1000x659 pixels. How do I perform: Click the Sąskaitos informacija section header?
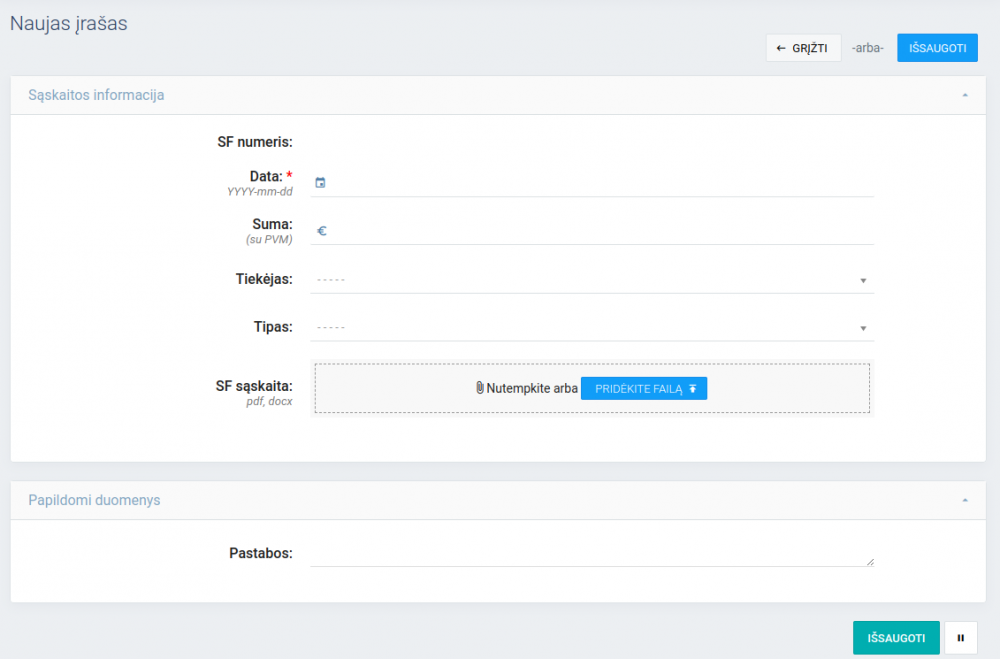[x=97, y=95]
